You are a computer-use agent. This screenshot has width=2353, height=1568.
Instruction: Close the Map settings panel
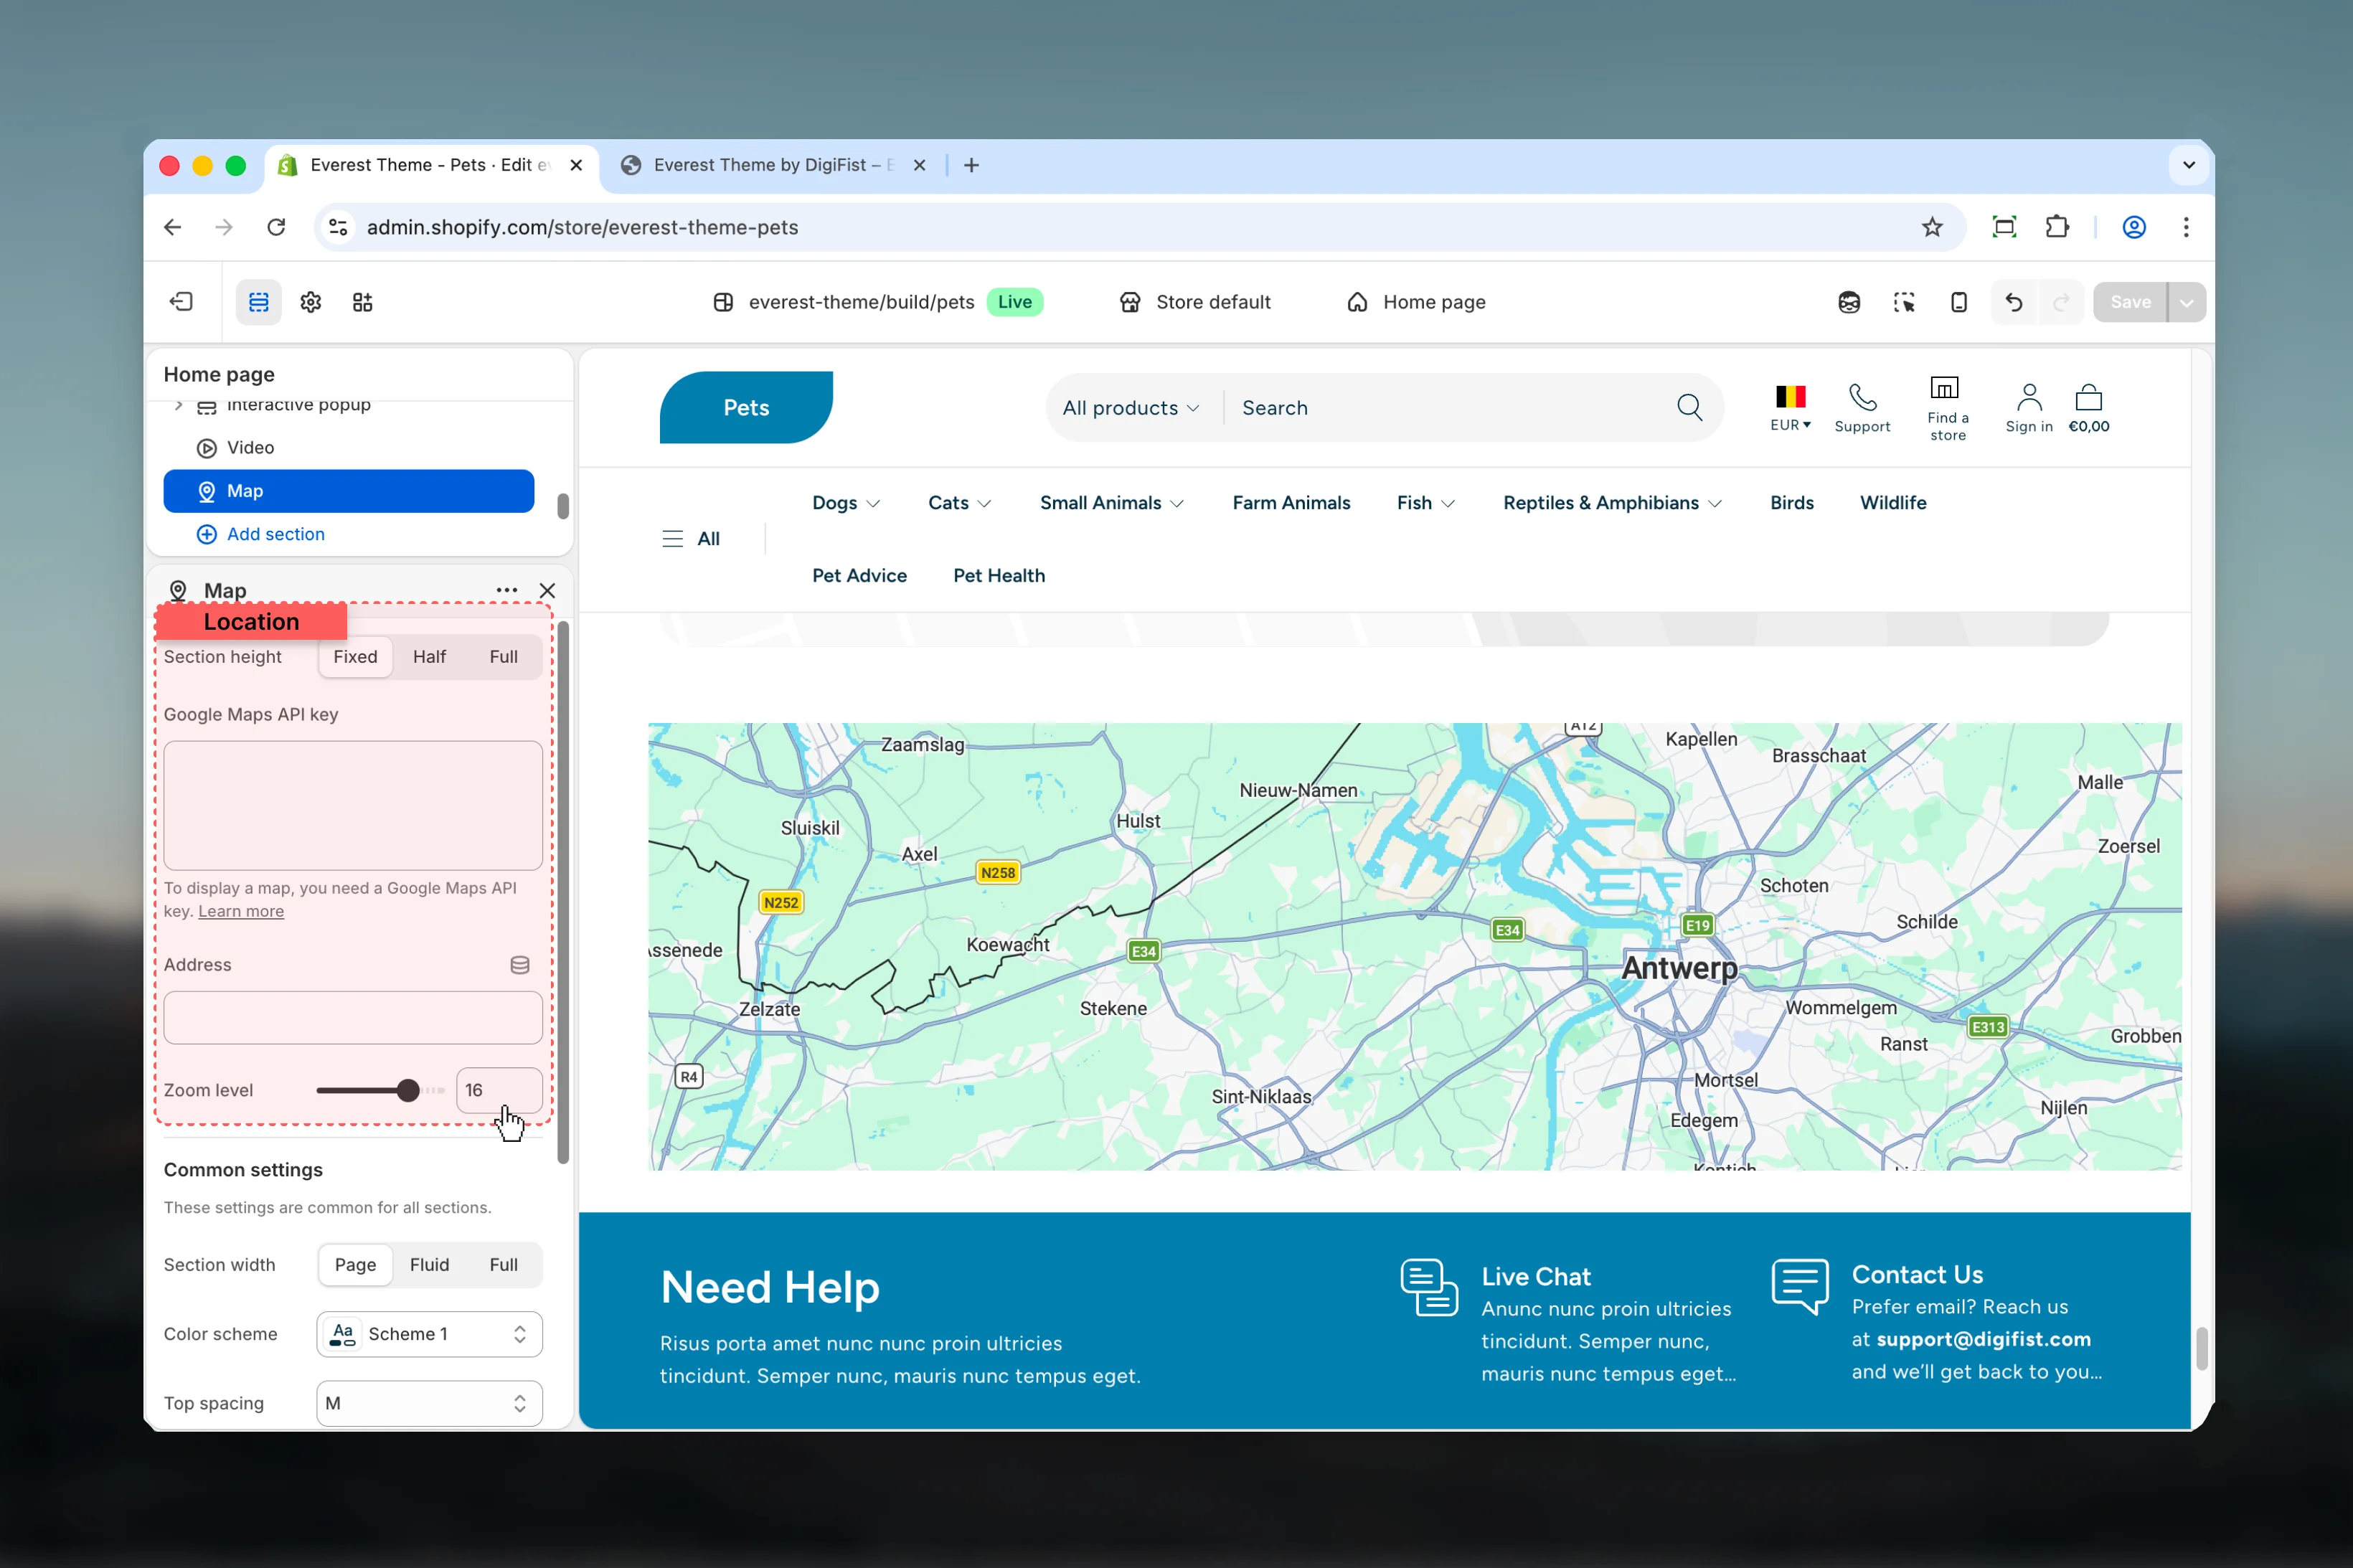pos(547,590)
